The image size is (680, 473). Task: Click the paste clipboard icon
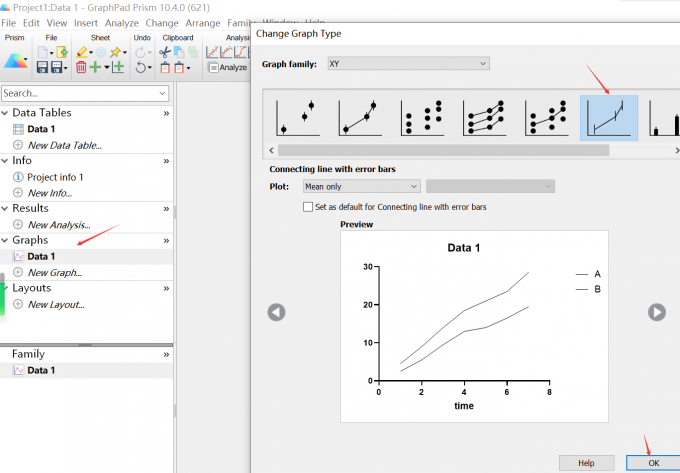[x=165, y=68]
